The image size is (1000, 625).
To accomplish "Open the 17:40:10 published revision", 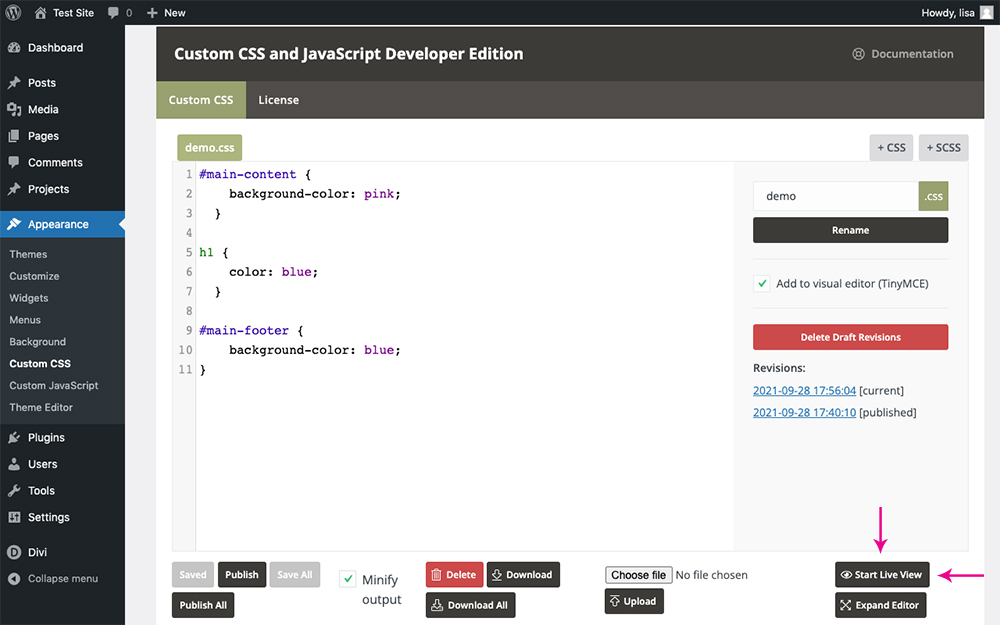I will click(x=804, y=413).
